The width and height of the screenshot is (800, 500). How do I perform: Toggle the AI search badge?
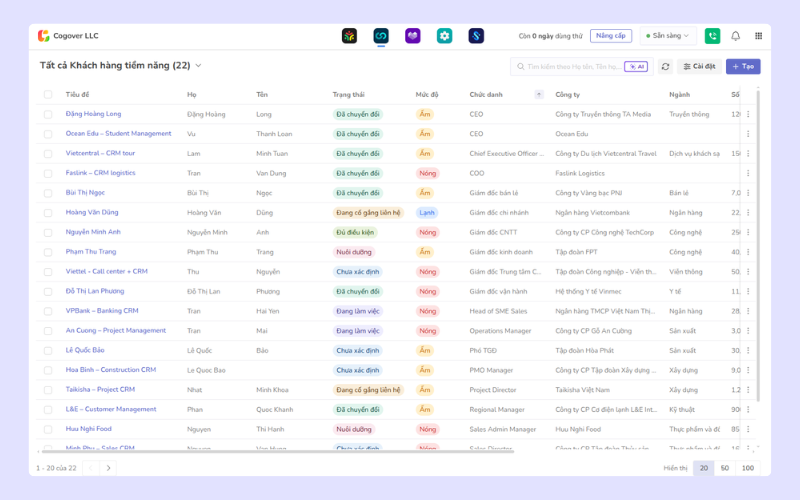pos(636,66)
